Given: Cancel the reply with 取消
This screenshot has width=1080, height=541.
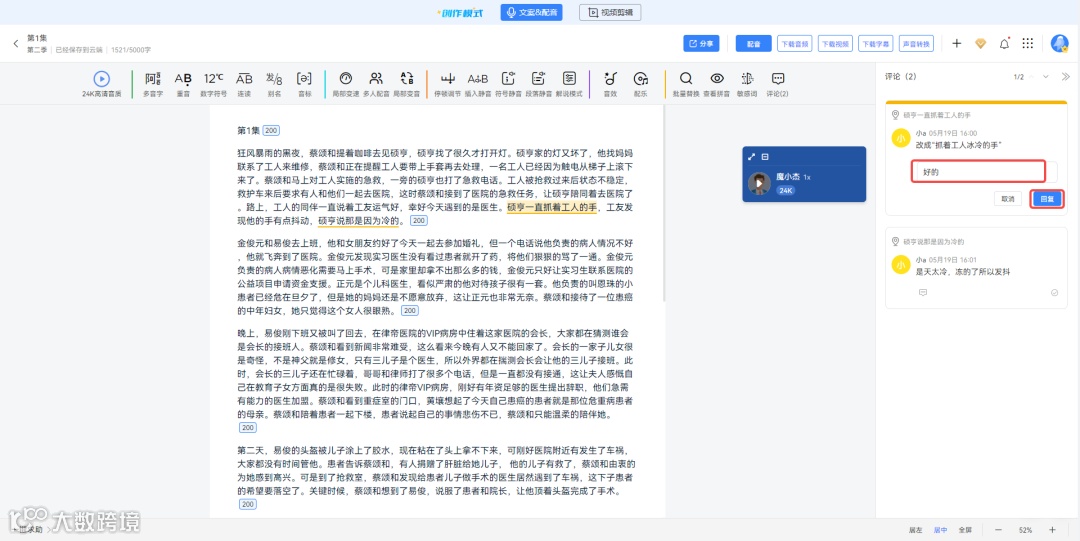Looking at the screenshot, I should click(1008, 198).
